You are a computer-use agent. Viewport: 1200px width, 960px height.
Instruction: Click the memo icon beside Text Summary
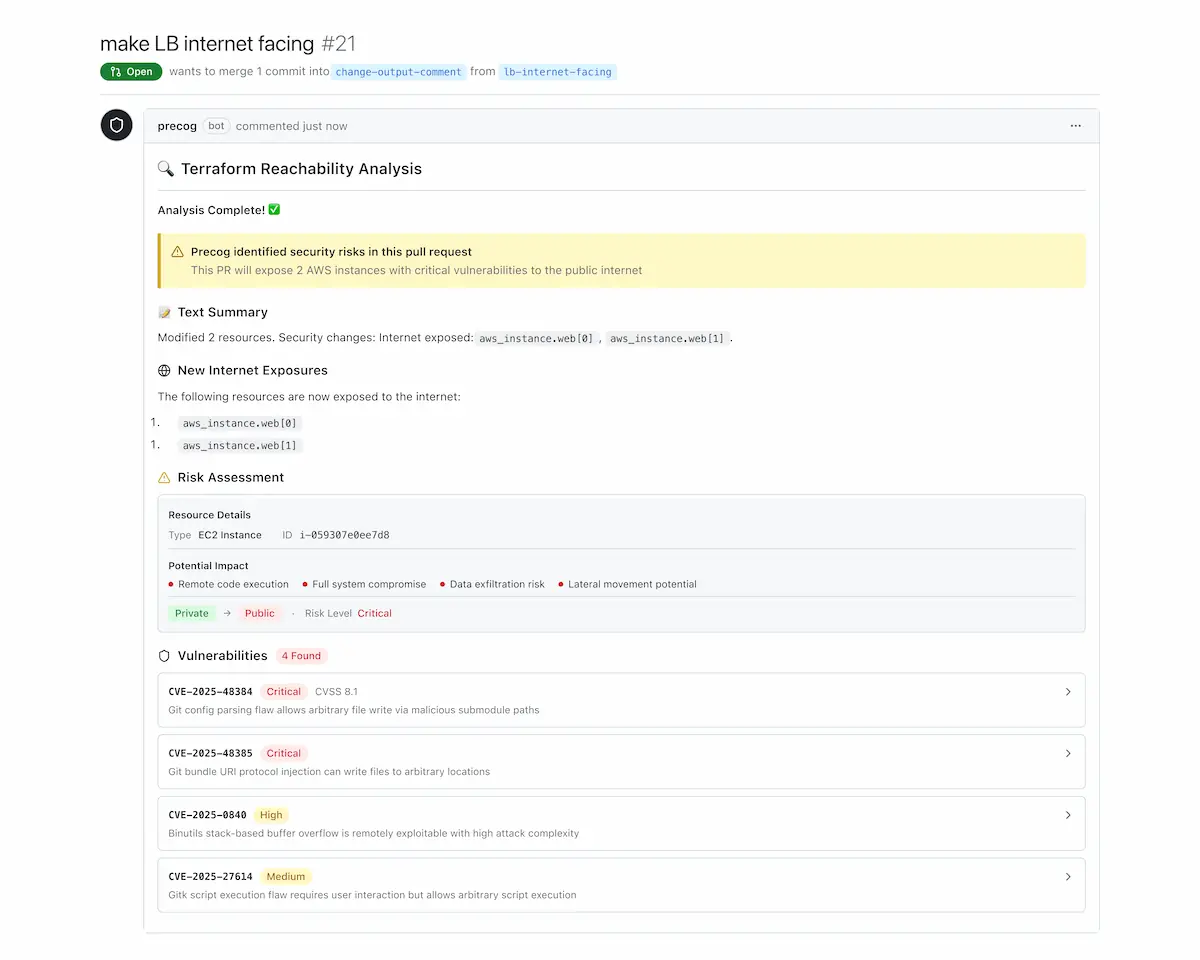(x=163, y=312)
